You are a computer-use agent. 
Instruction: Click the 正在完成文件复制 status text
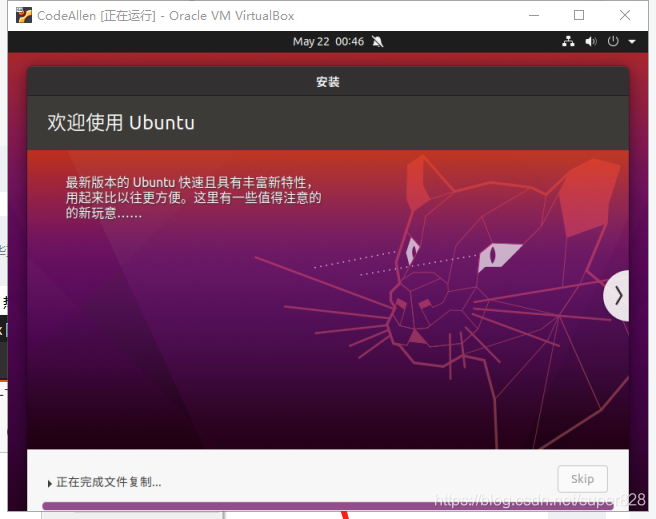click(109, 482)
